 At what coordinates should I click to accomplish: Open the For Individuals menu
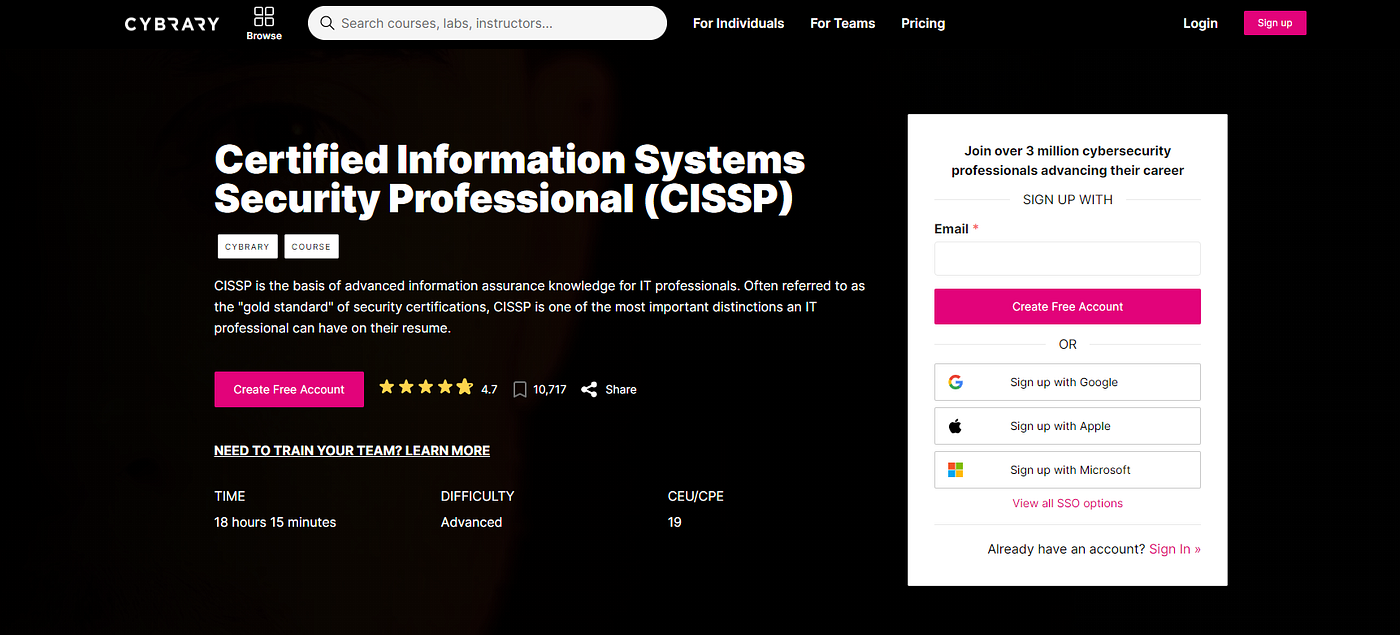[738, 23]
